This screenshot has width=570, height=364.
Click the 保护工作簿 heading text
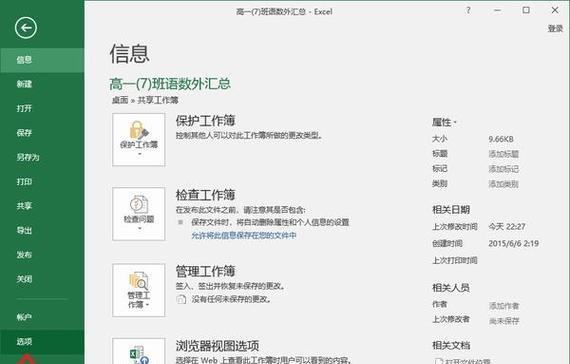pos(205,121)
